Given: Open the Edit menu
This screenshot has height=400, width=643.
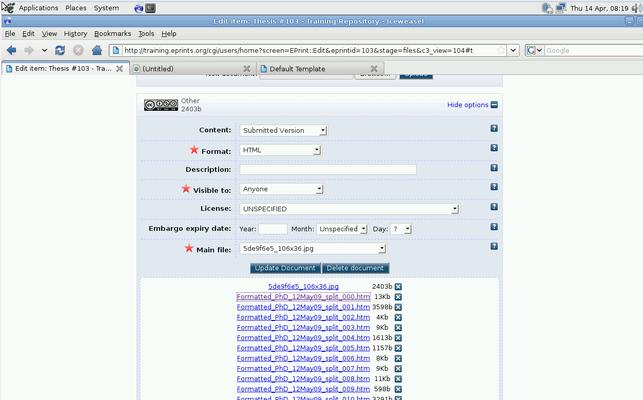Looking at the screenshot, I should click(x=28, y=34).
